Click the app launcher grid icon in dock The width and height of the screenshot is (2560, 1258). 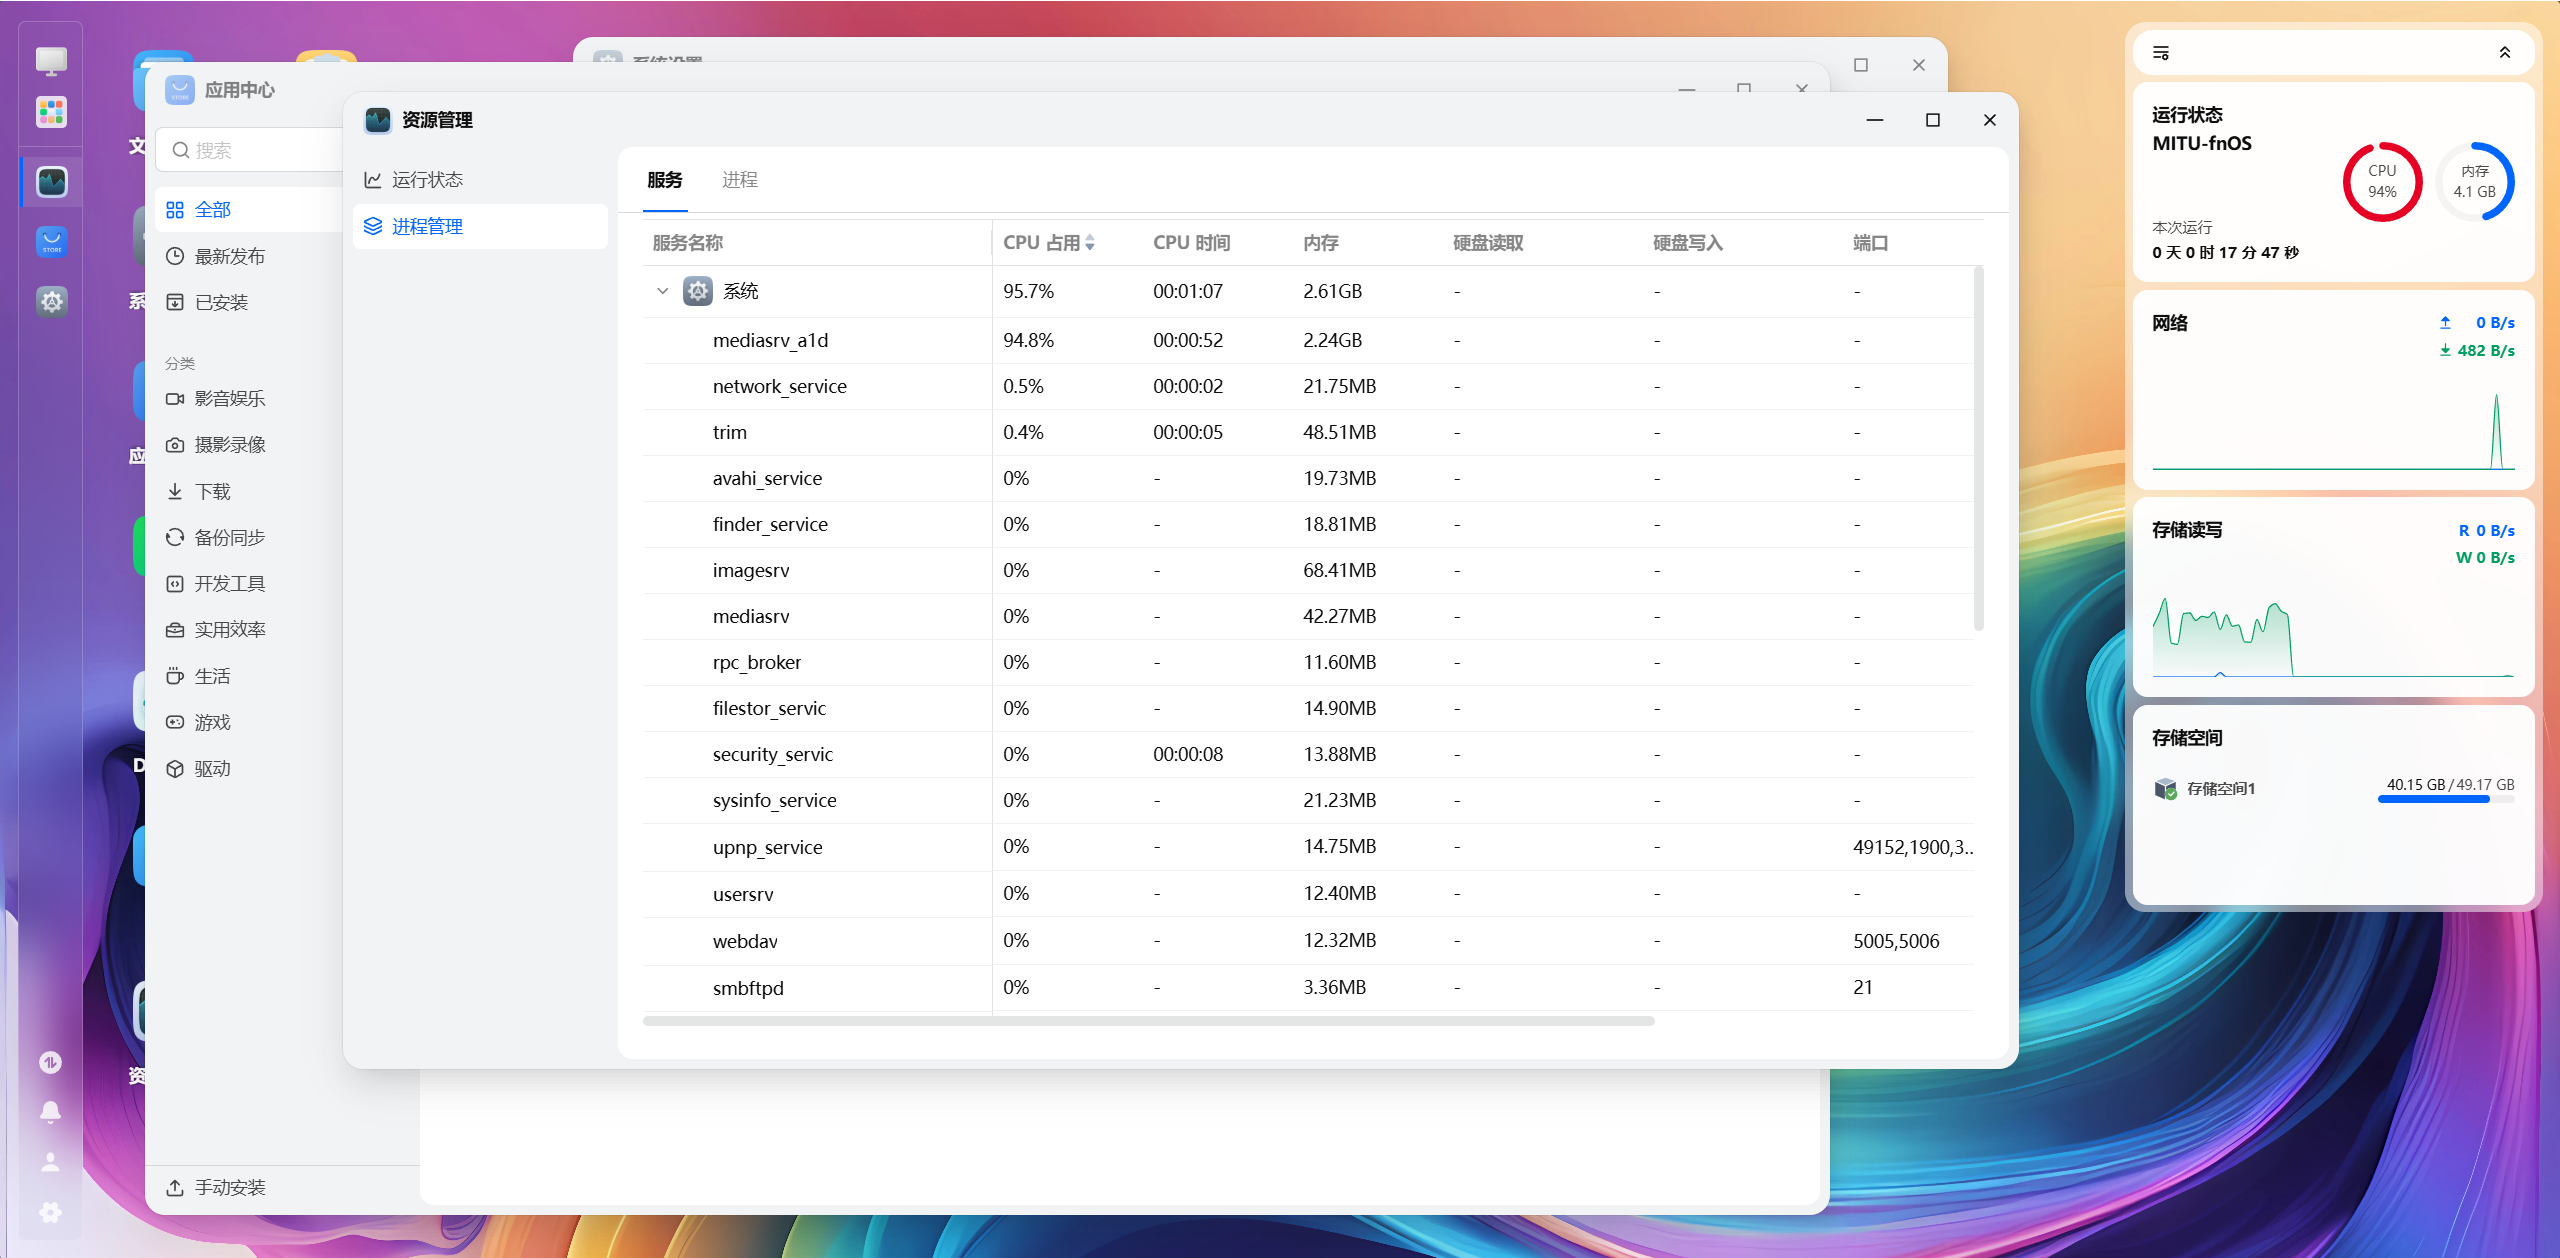52,112
